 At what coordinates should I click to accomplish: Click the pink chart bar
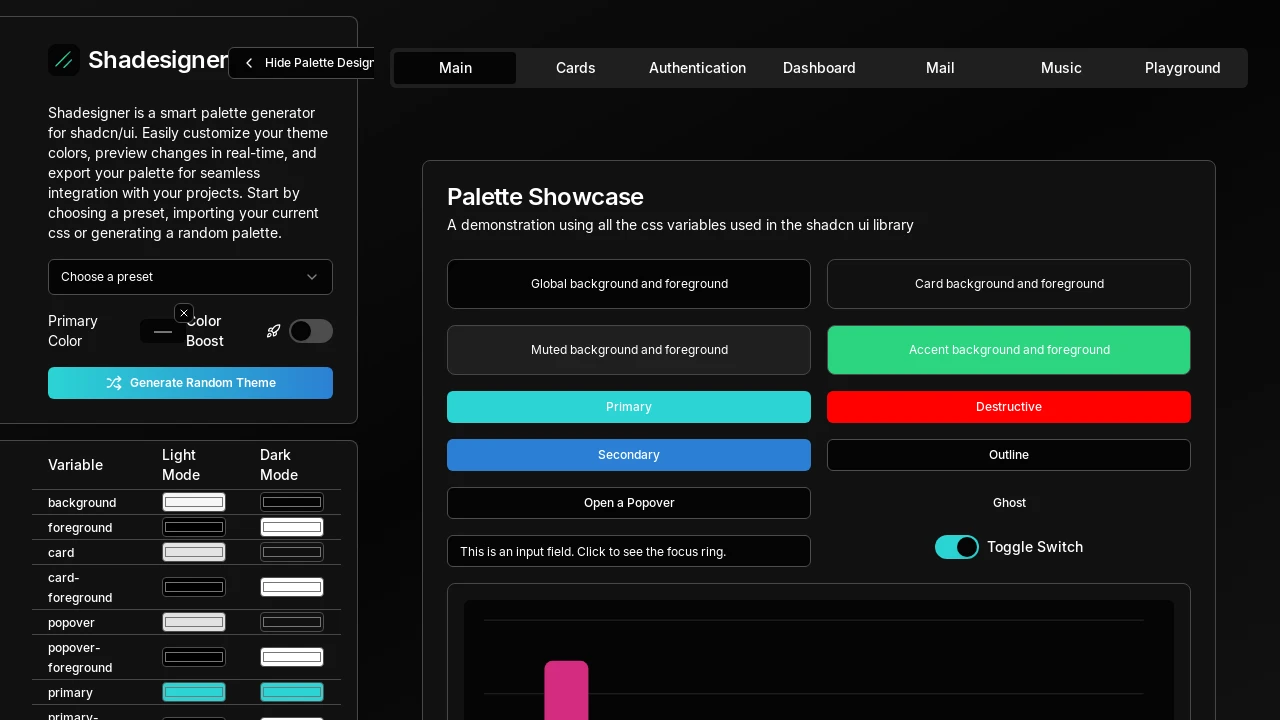566,690
